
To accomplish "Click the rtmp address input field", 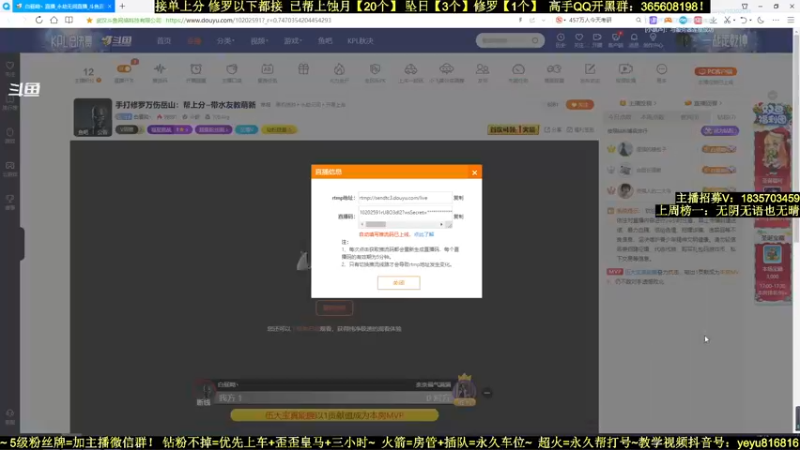I will 405,198.
